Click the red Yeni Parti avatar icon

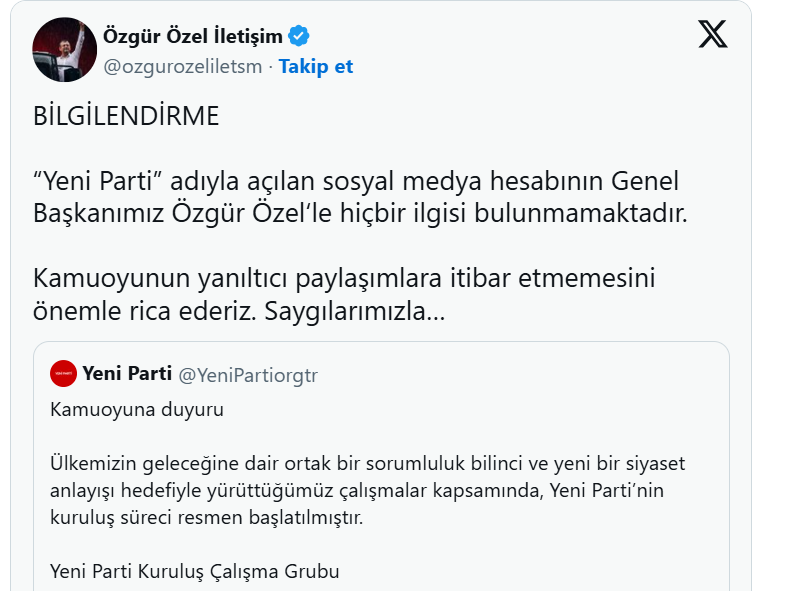63,373
